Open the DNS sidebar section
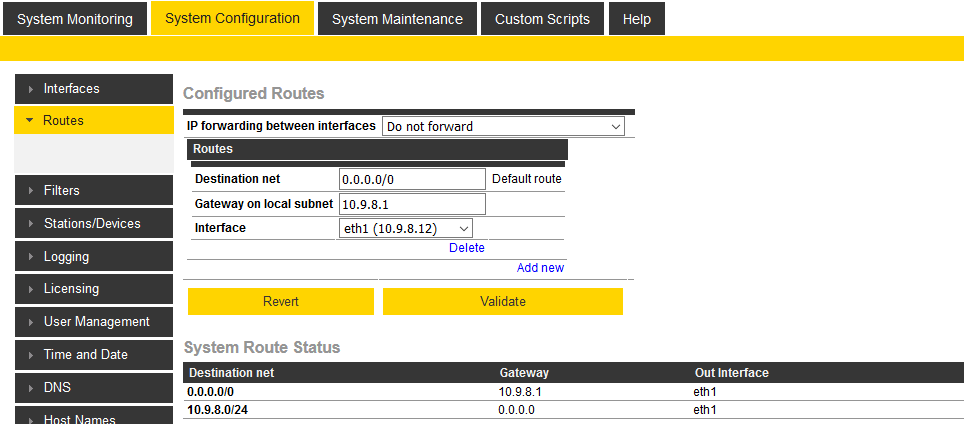The width and height of the screenshot is (964, 424). point(93,388)
